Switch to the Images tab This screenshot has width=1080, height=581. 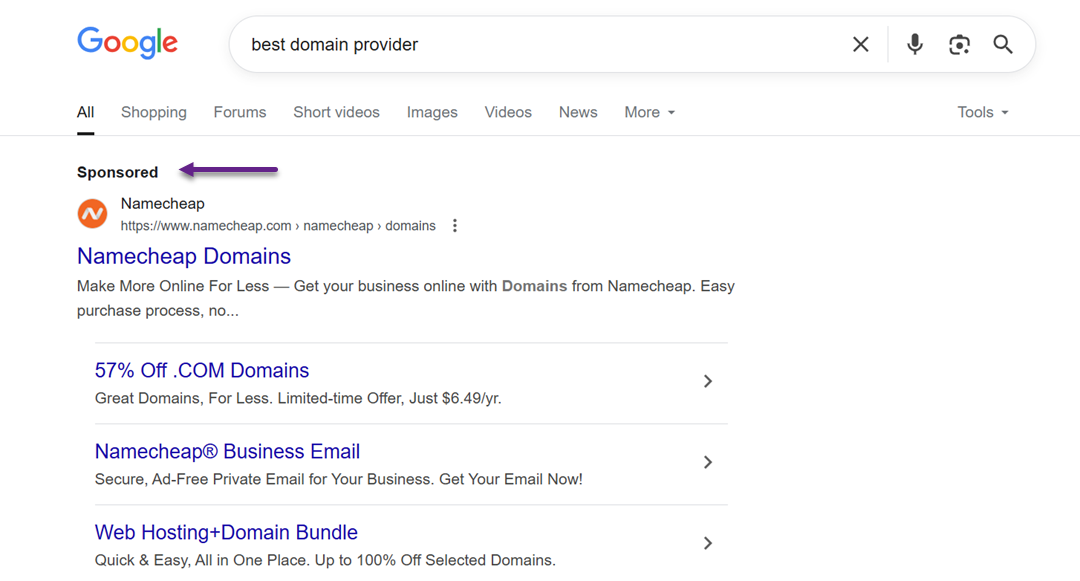432,112
